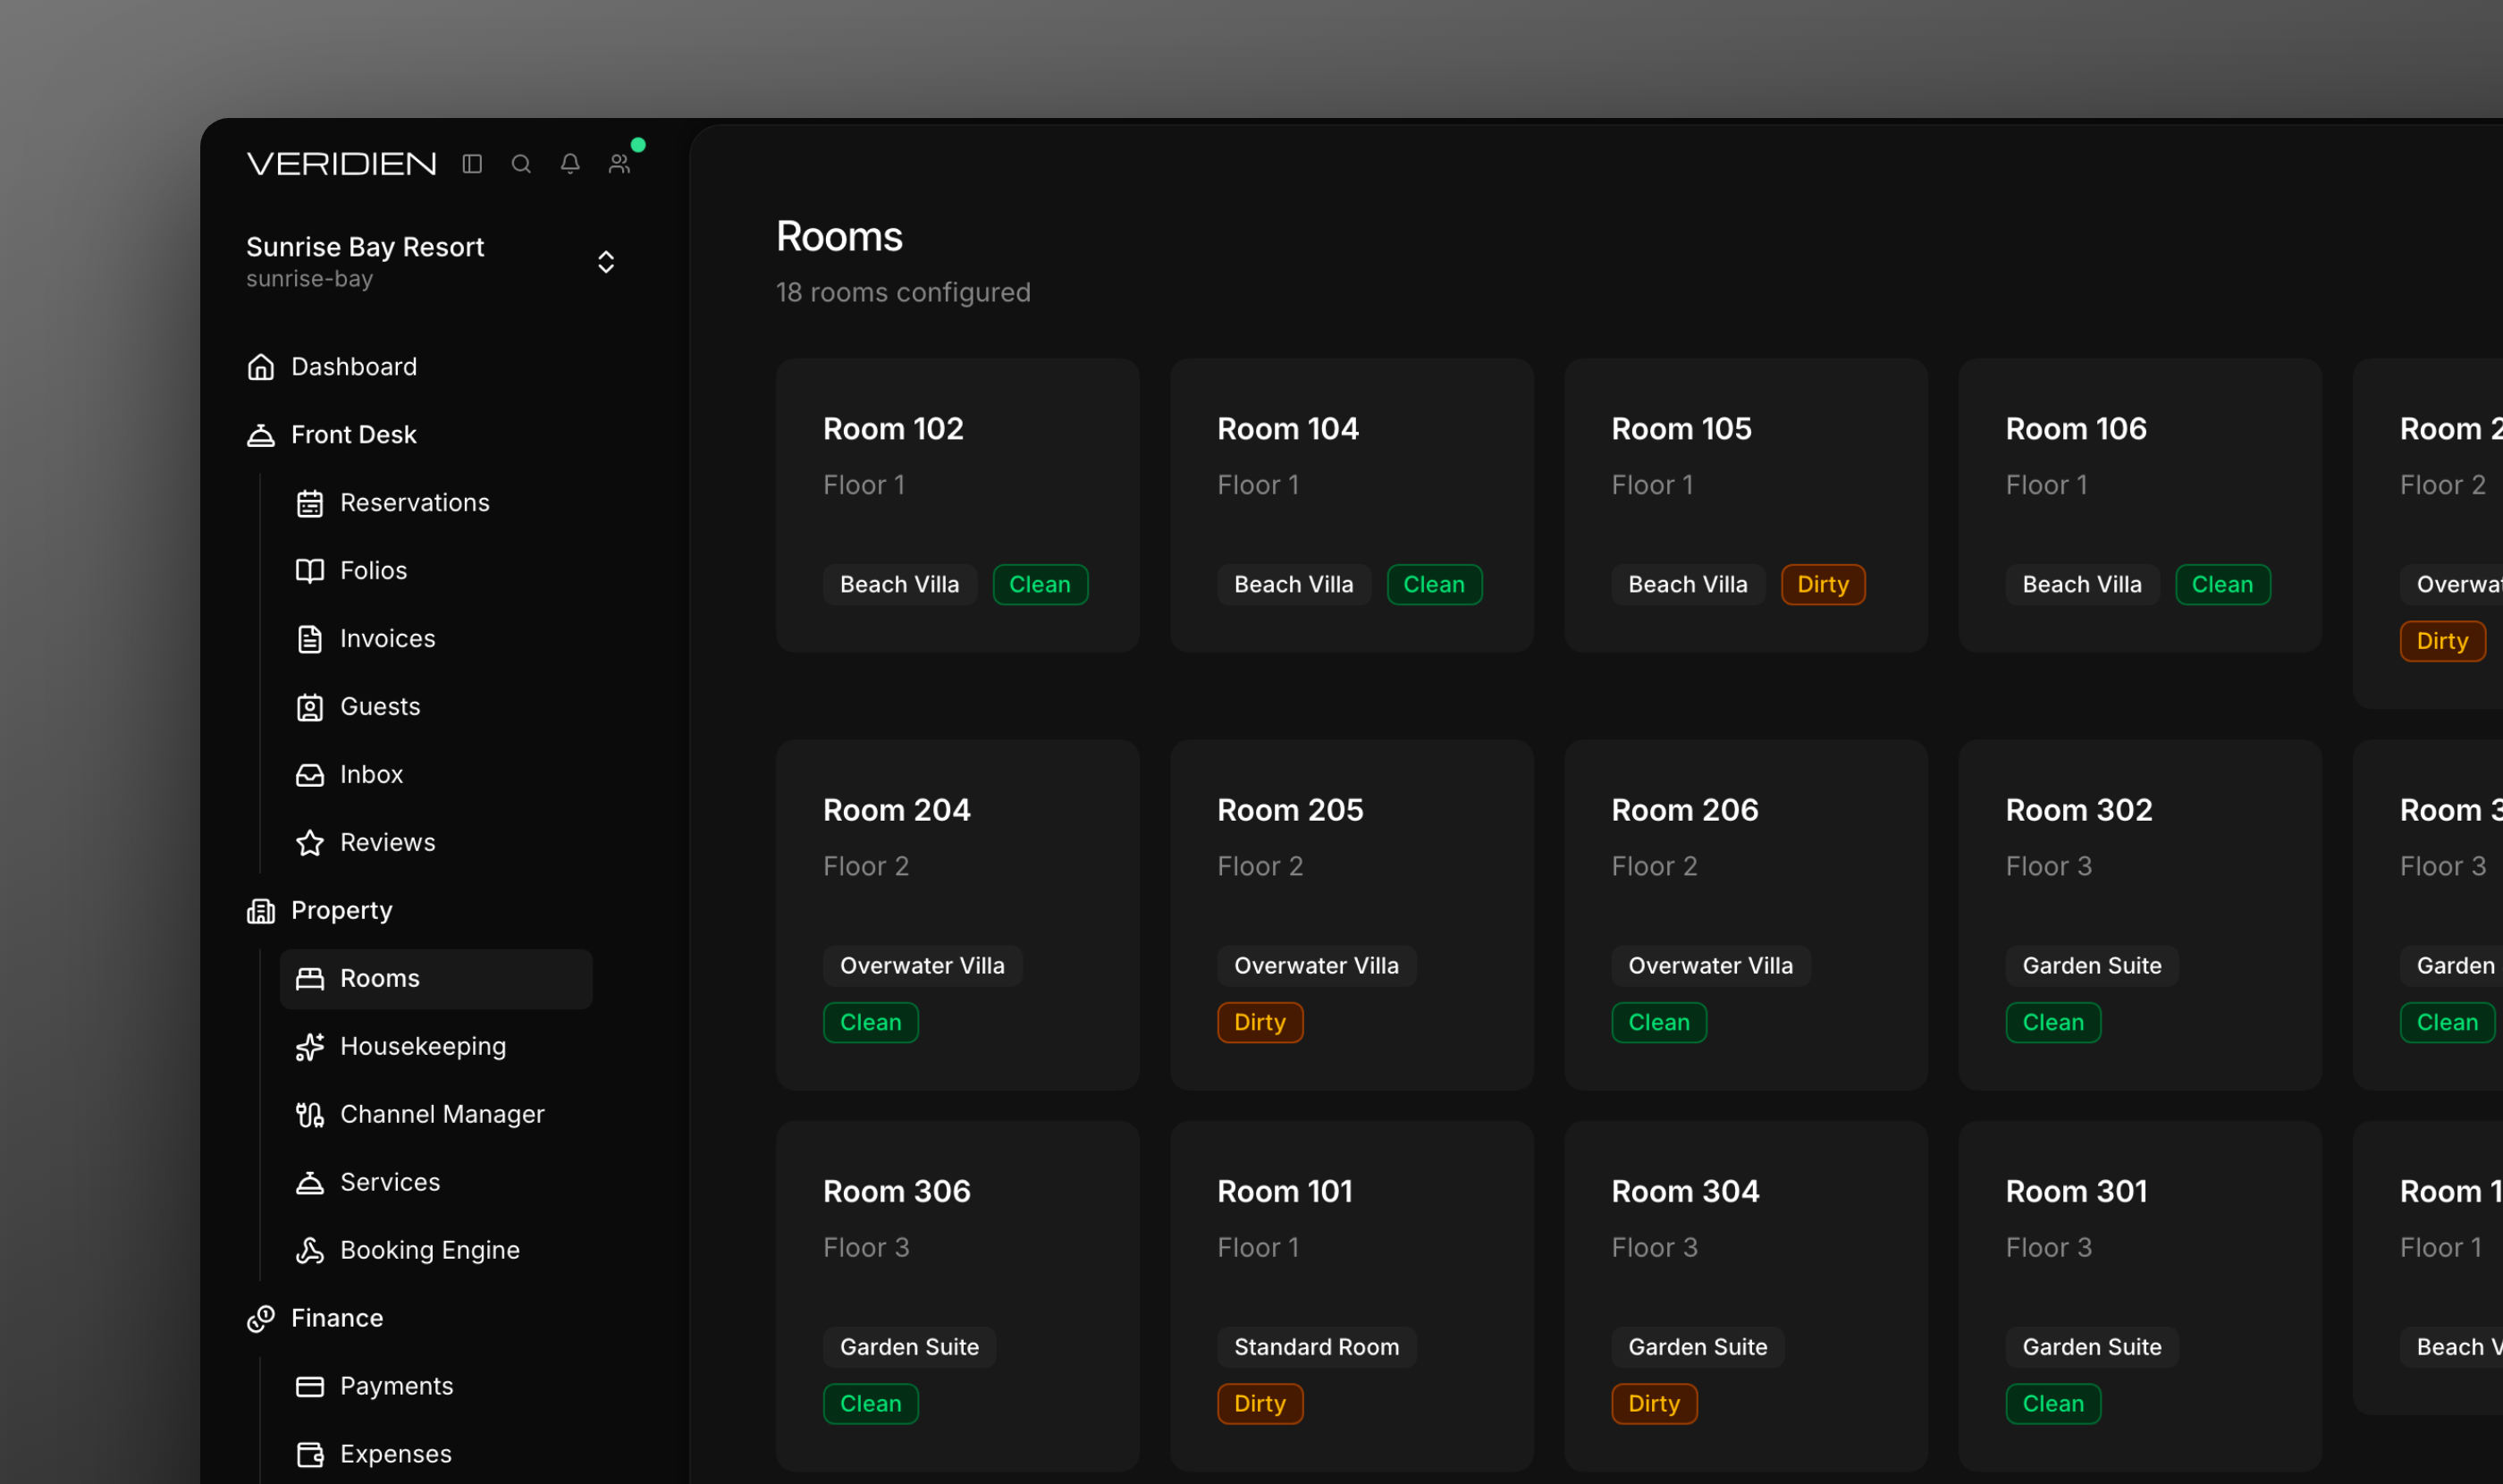
Task: Click the Reviews star icon
Action: coord(310,843)
